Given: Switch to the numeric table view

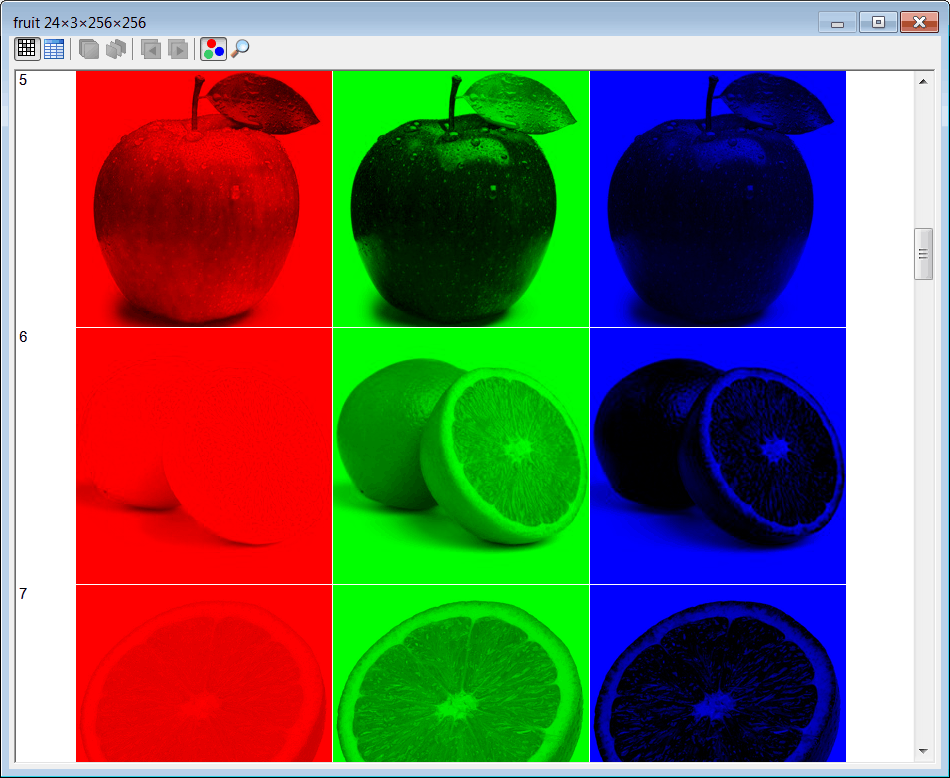Looking at the screenshot, I should click(x=54, y=48).
